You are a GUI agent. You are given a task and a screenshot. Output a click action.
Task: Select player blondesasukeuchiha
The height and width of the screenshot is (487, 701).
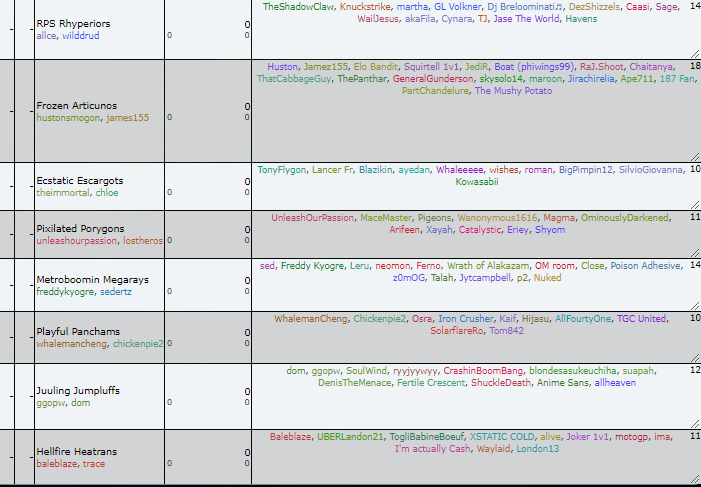pos(573,371)
